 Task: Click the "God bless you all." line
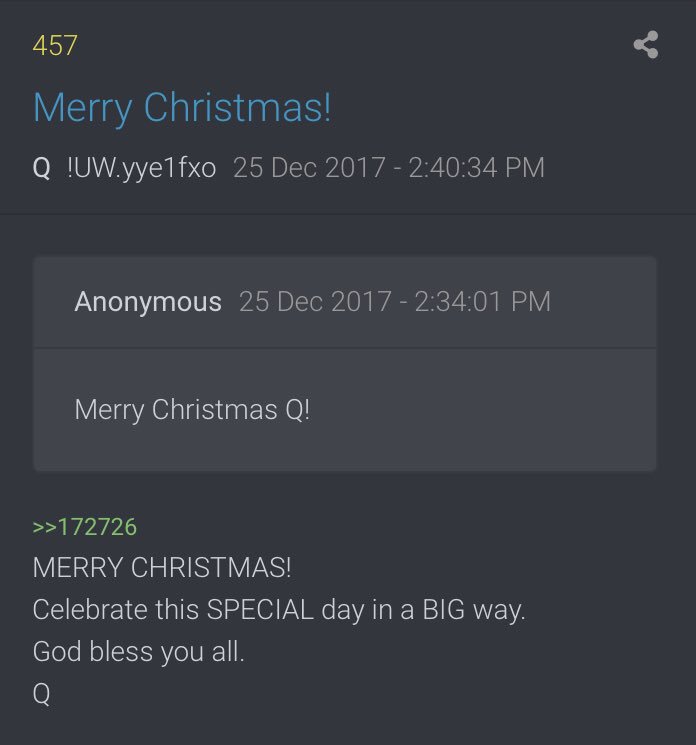tap(138, 651)
